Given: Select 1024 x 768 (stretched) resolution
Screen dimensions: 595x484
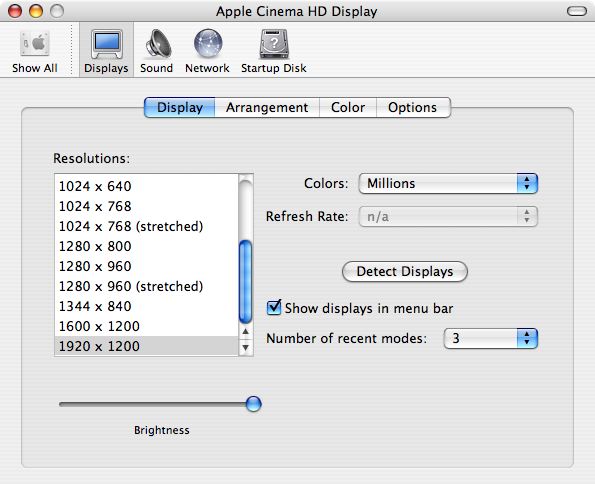Looking at the screenshot, I should [x=146, y=227].
